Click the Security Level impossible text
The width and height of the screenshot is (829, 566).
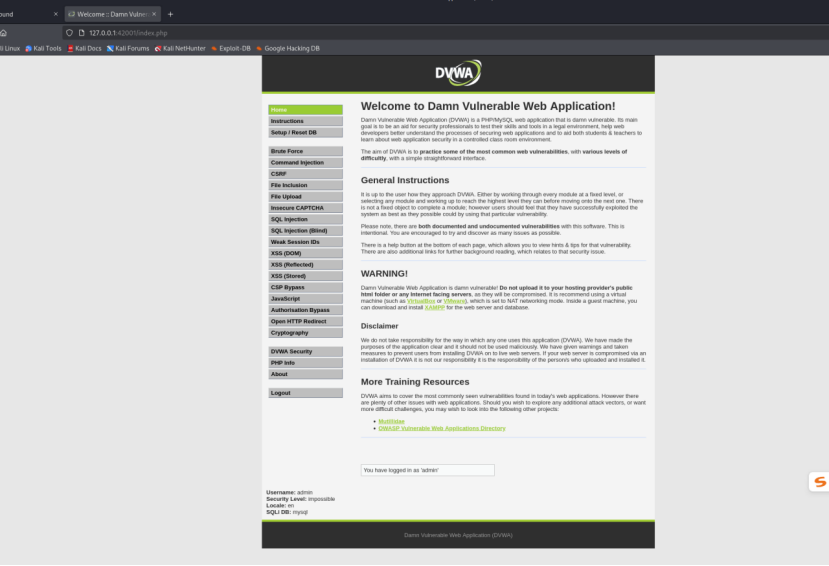point(300,499)
